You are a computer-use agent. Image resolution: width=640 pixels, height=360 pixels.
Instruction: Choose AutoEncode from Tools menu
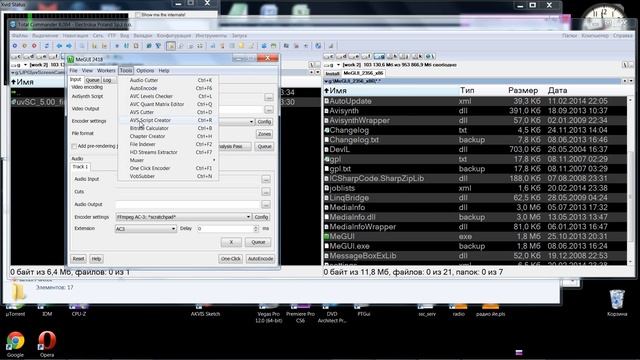point(168,88)
